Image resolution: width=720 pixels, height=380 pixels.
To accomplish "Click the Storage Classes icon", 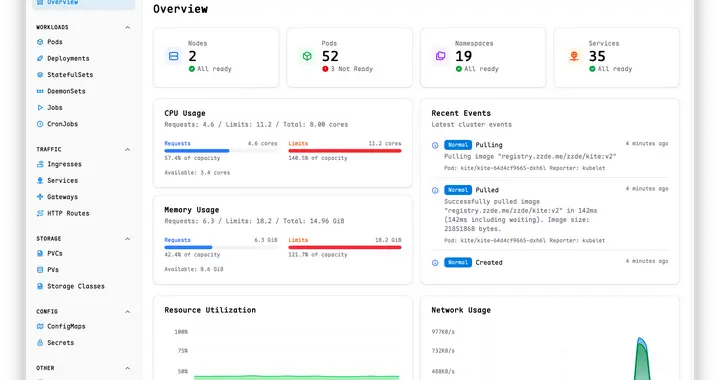I will pyautogui.click(x=40, y=286).
